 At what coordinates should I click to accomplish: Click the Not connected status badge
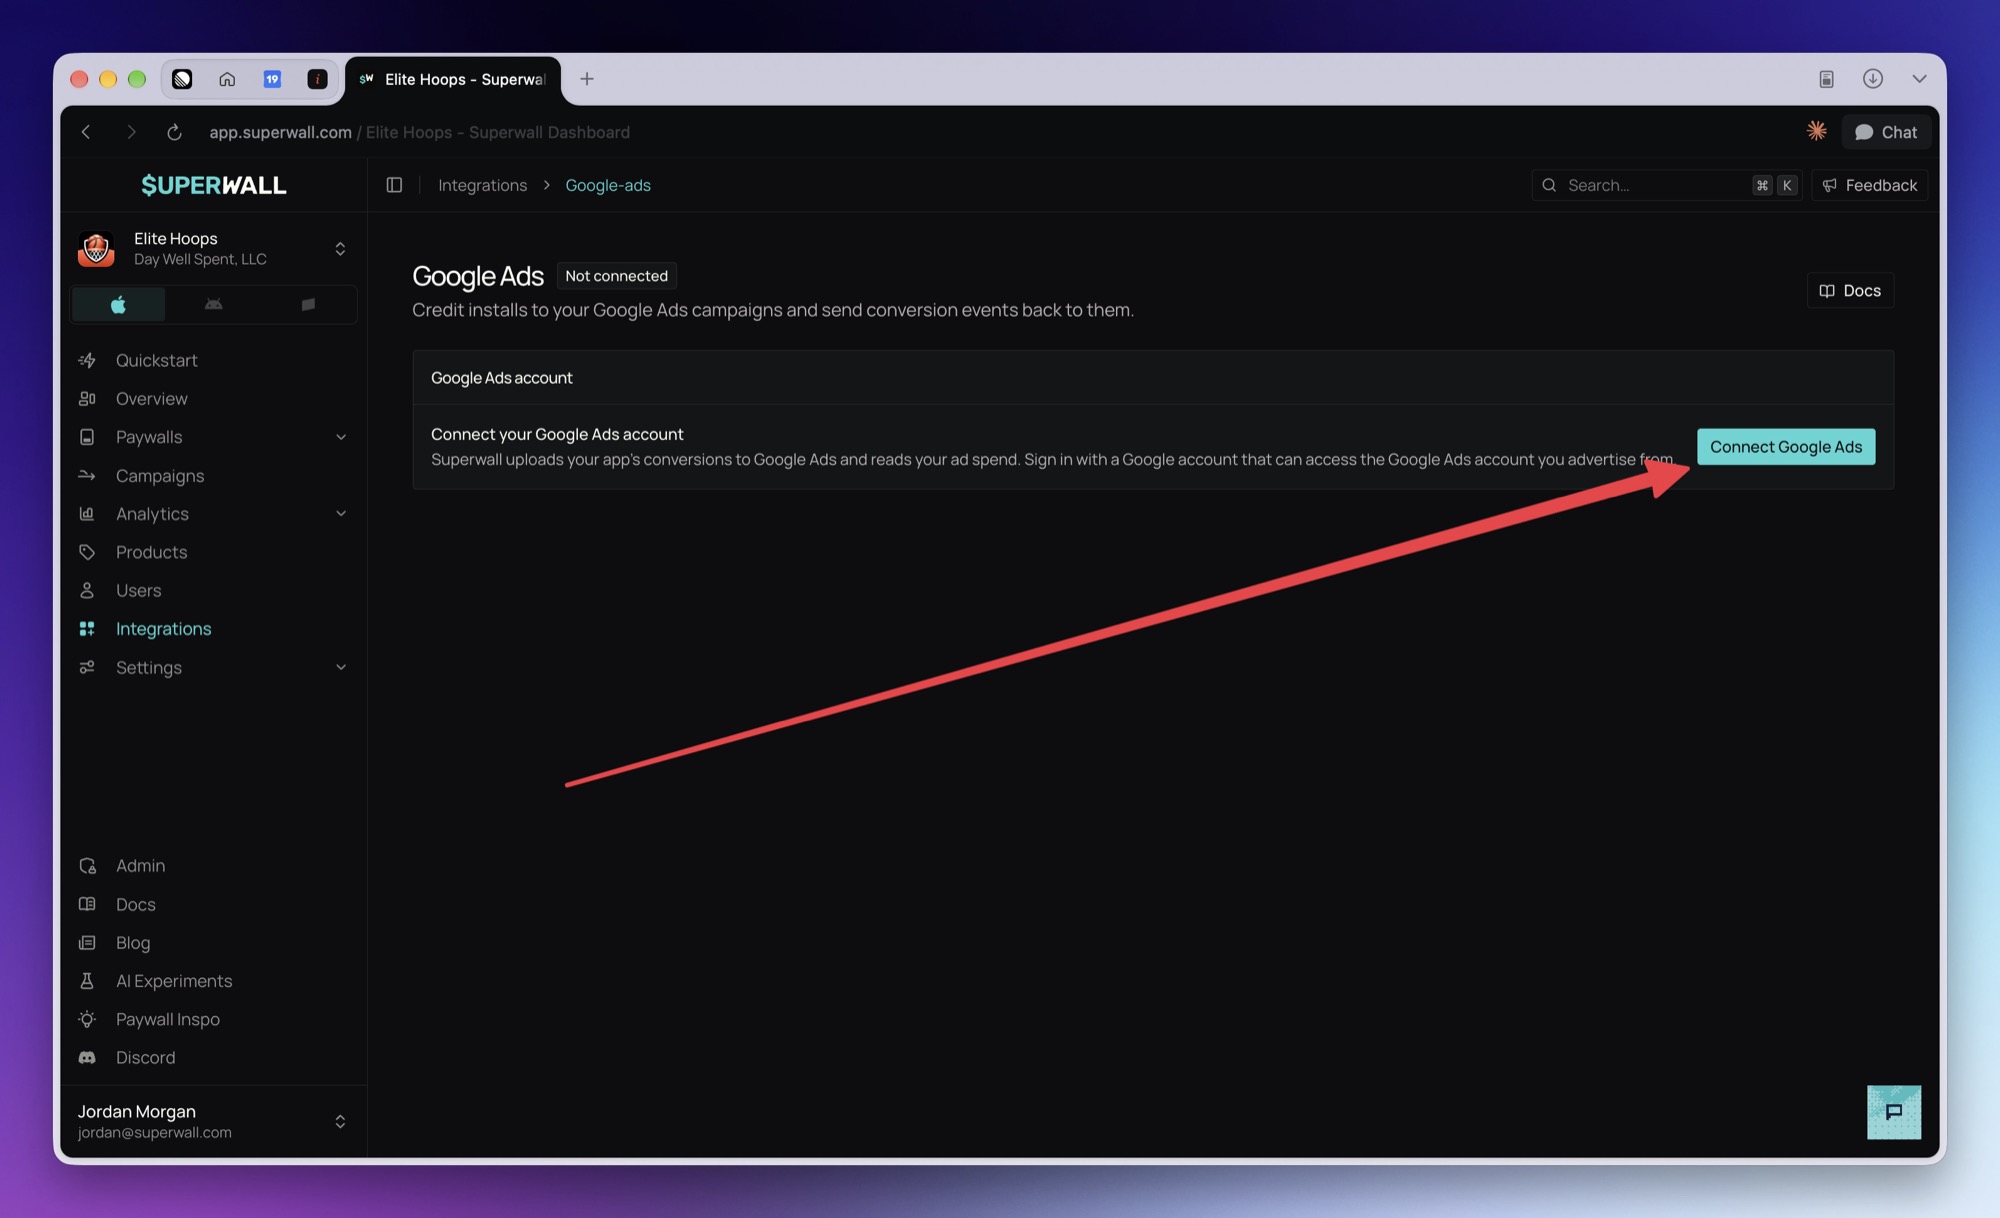[x=616, y=276]
